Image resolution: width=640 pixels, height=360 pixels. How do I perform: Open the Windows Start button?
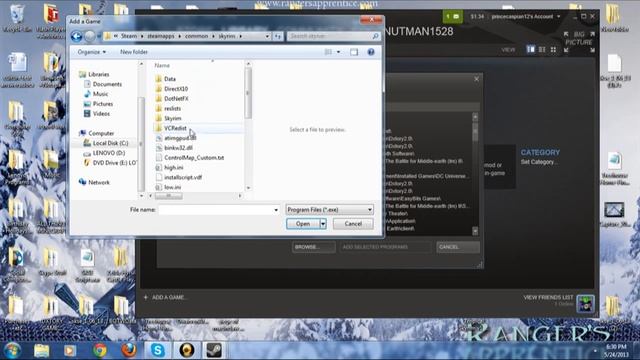12,350
